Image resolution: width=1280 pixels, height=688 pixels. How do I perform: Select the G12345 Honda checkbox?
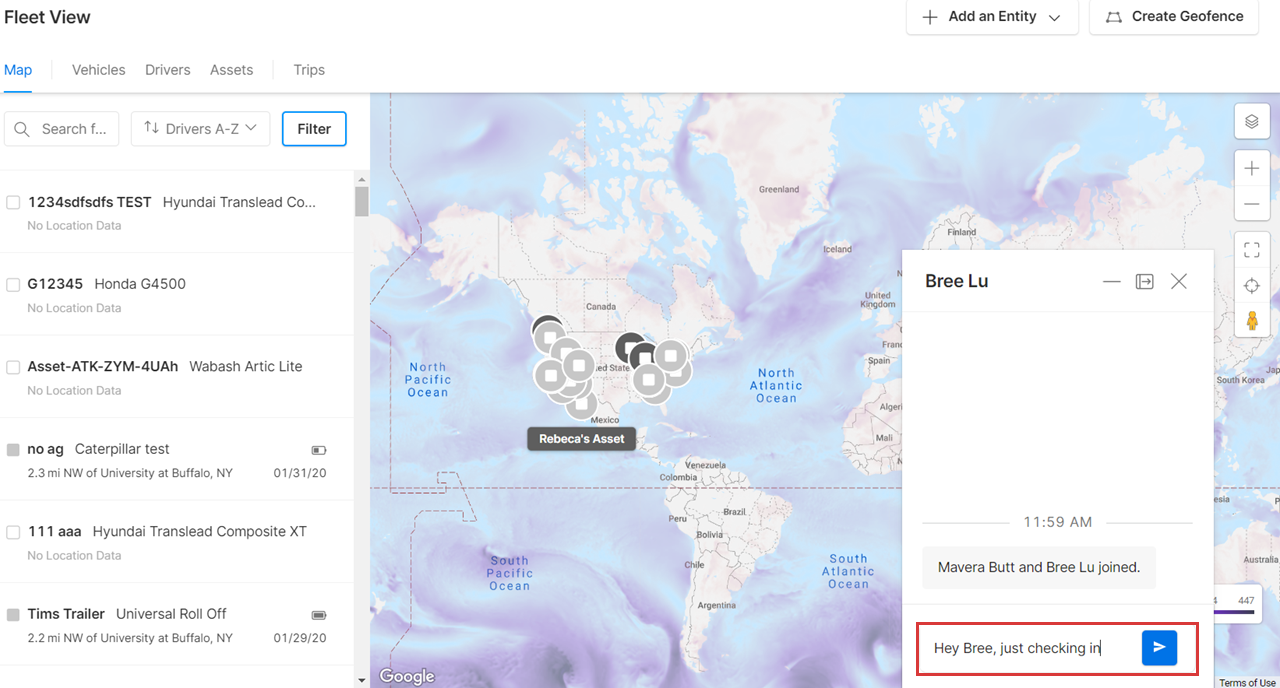tap(13, 284)
